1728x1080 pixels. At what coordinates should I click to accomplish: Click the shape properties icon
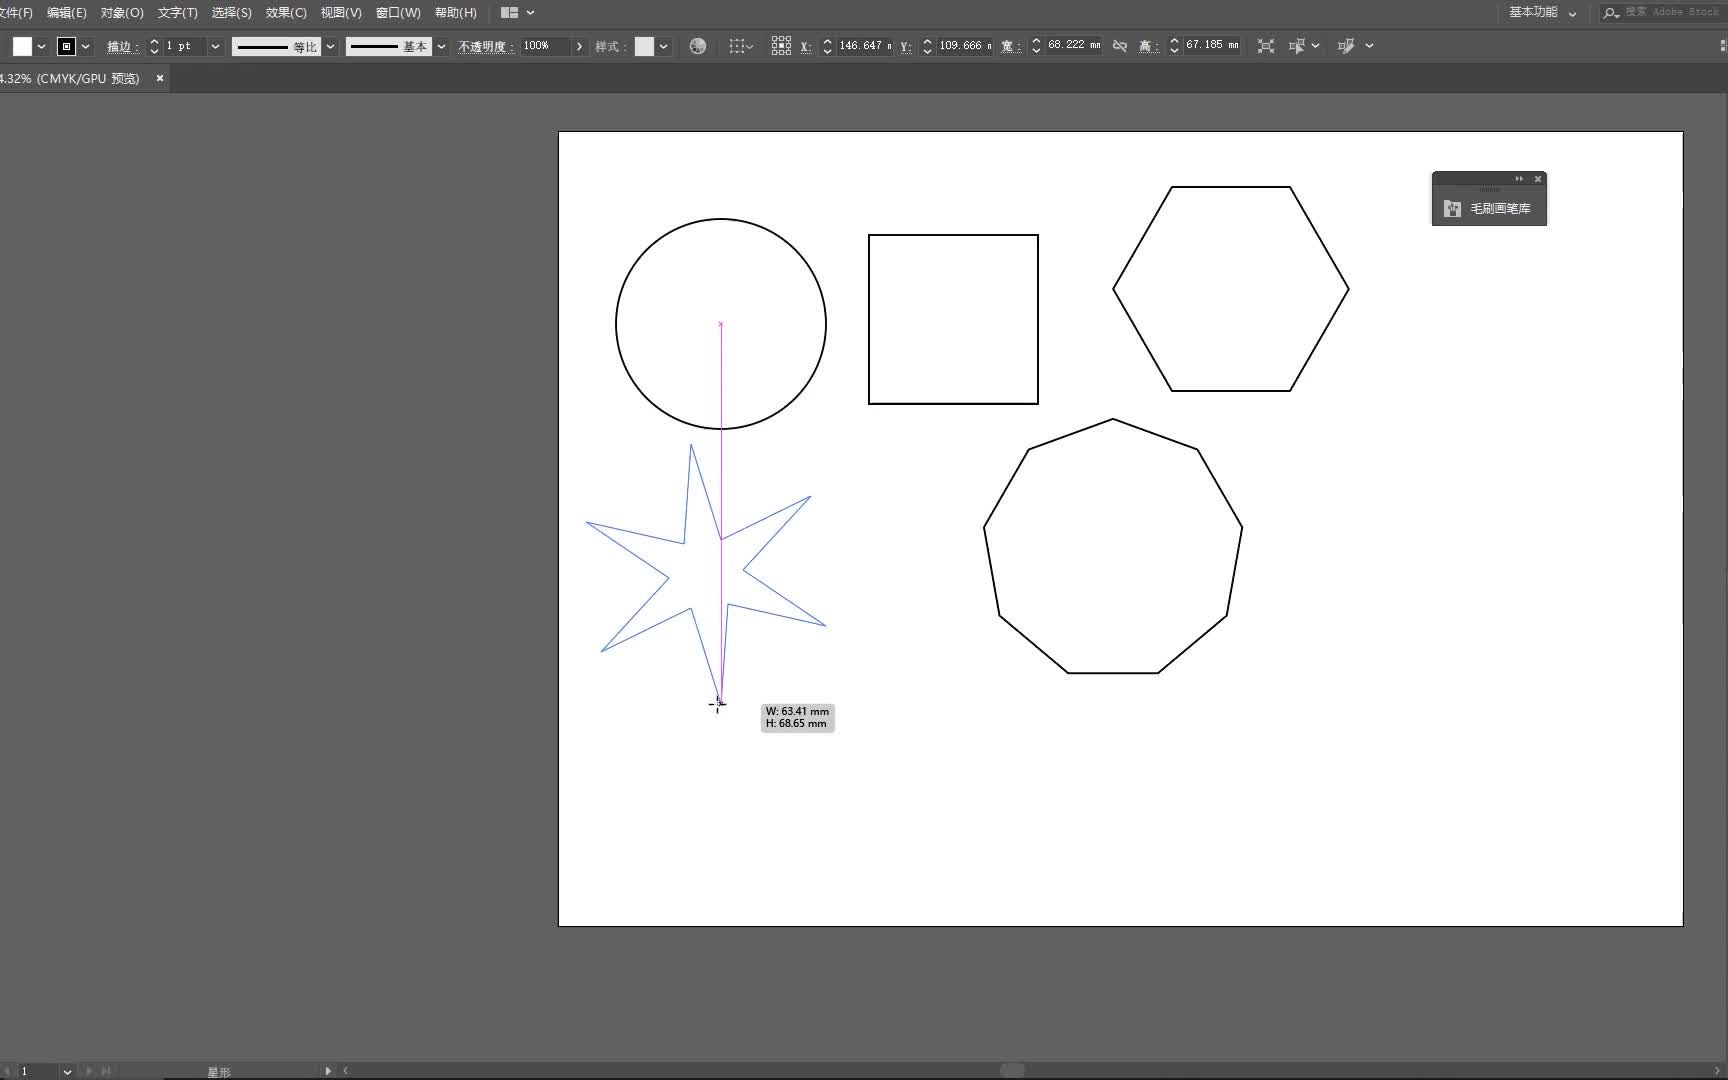1266,46
